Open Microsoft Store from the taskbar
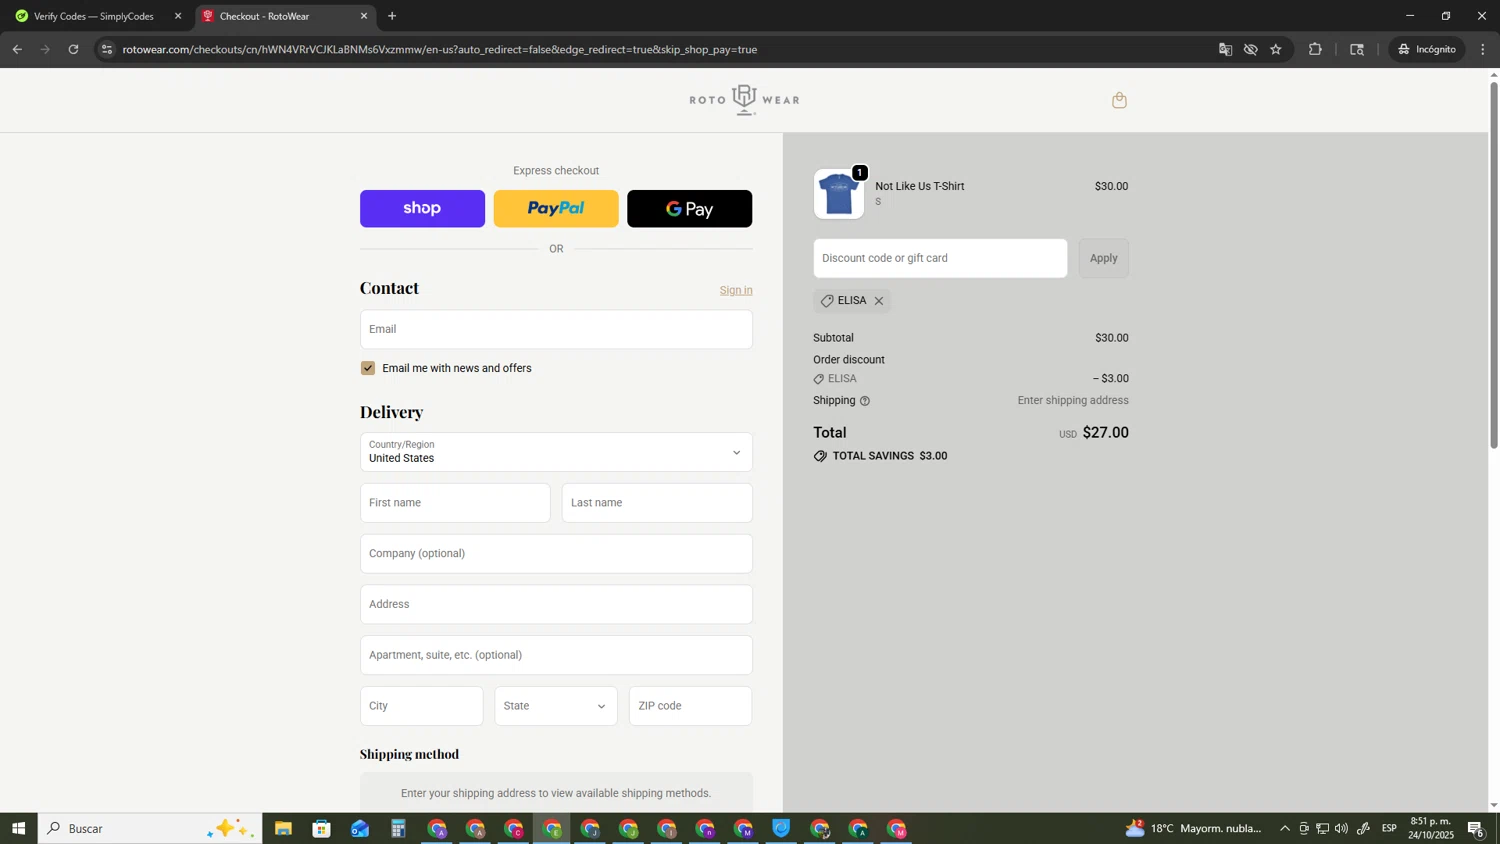The width and height of the screenshot is (1500, 844). click(x=321, y=829)
